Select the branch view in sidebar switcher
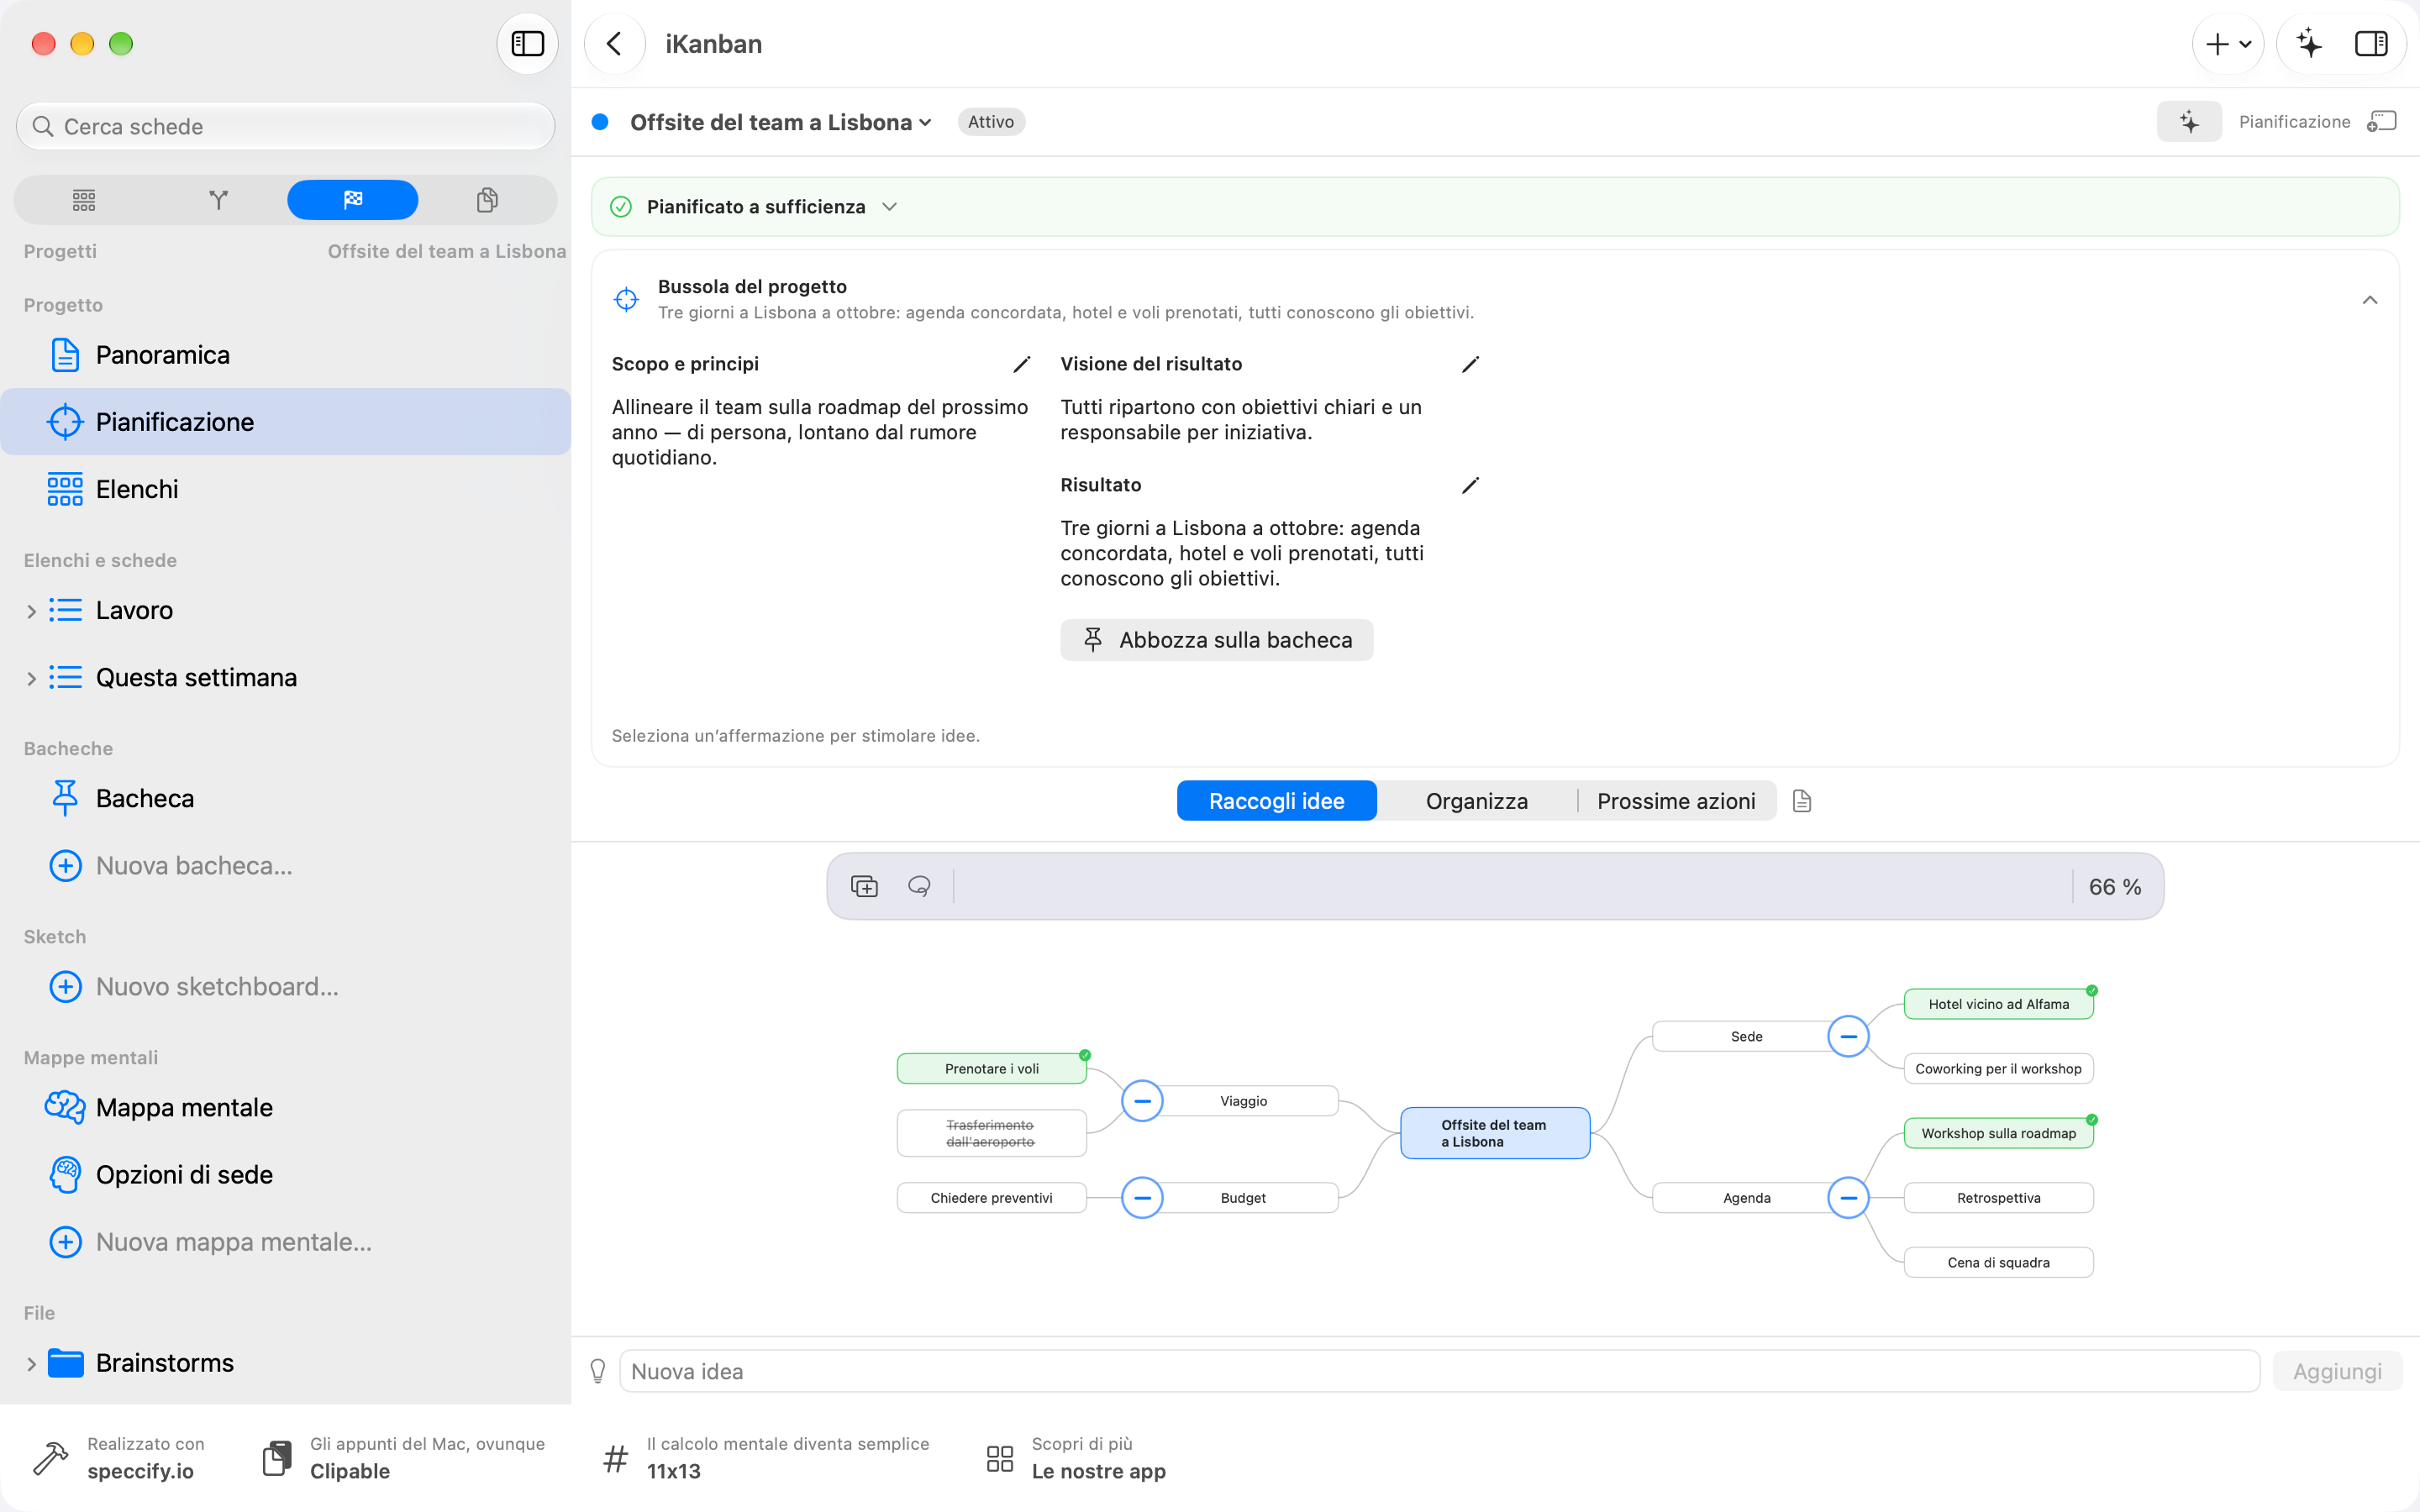Screen dimensions: 2420x1512 coord(218,200)
